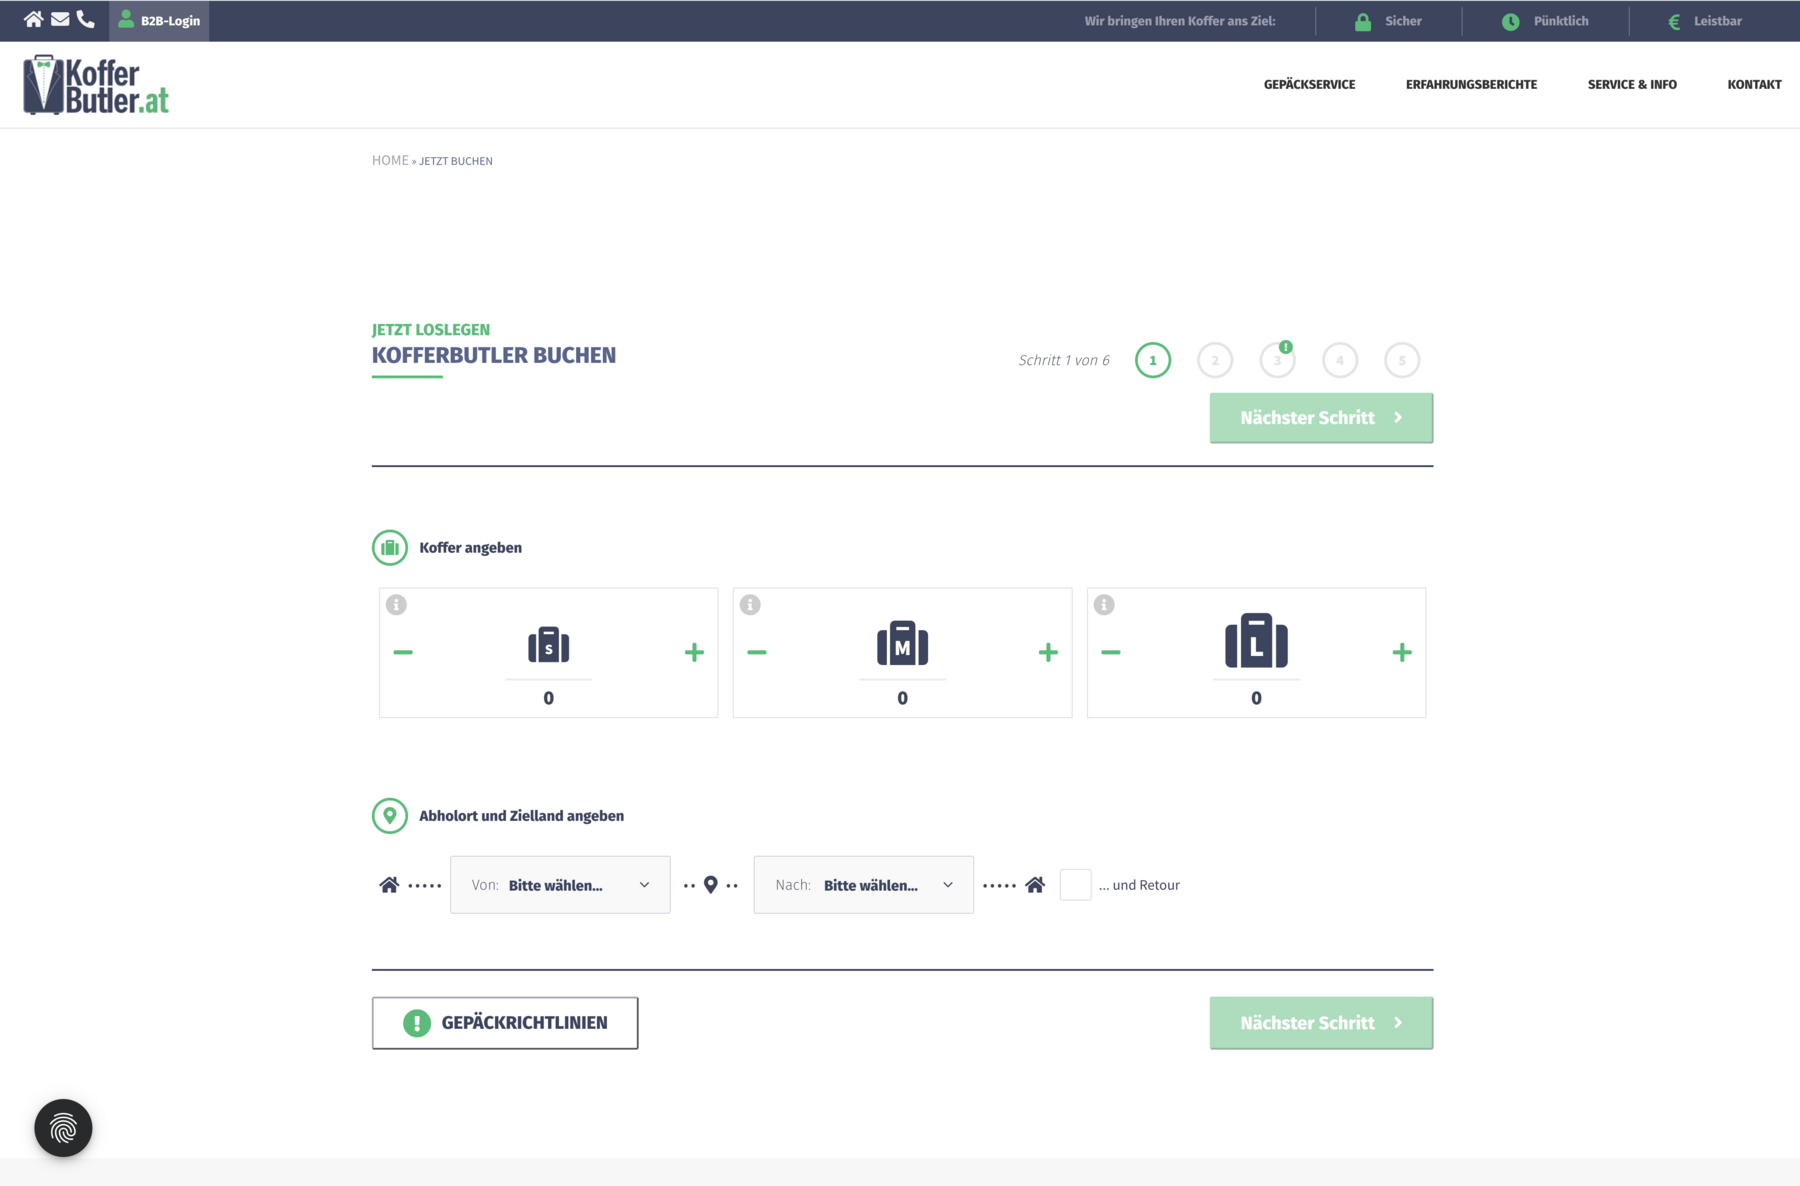Open the Erfahrungsberichte menu item
The image size is (1800, 1186).
[1471, 85]
